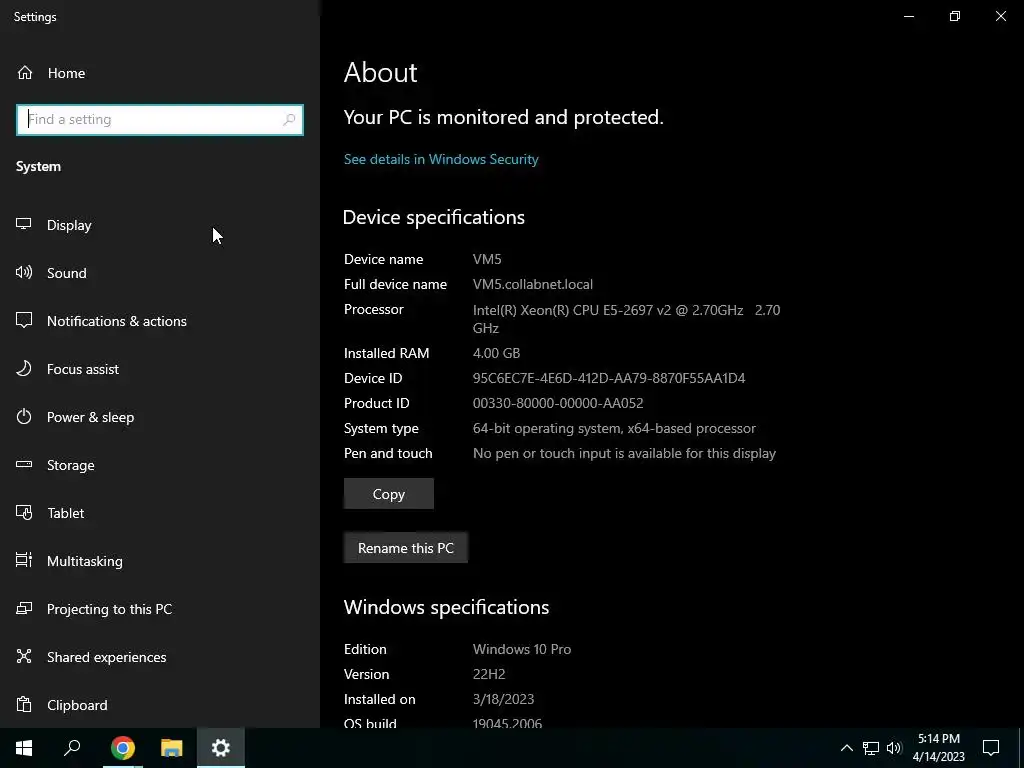Open Multitasking settings label
Screen dimensions: 1024x768
pos(84,561)
